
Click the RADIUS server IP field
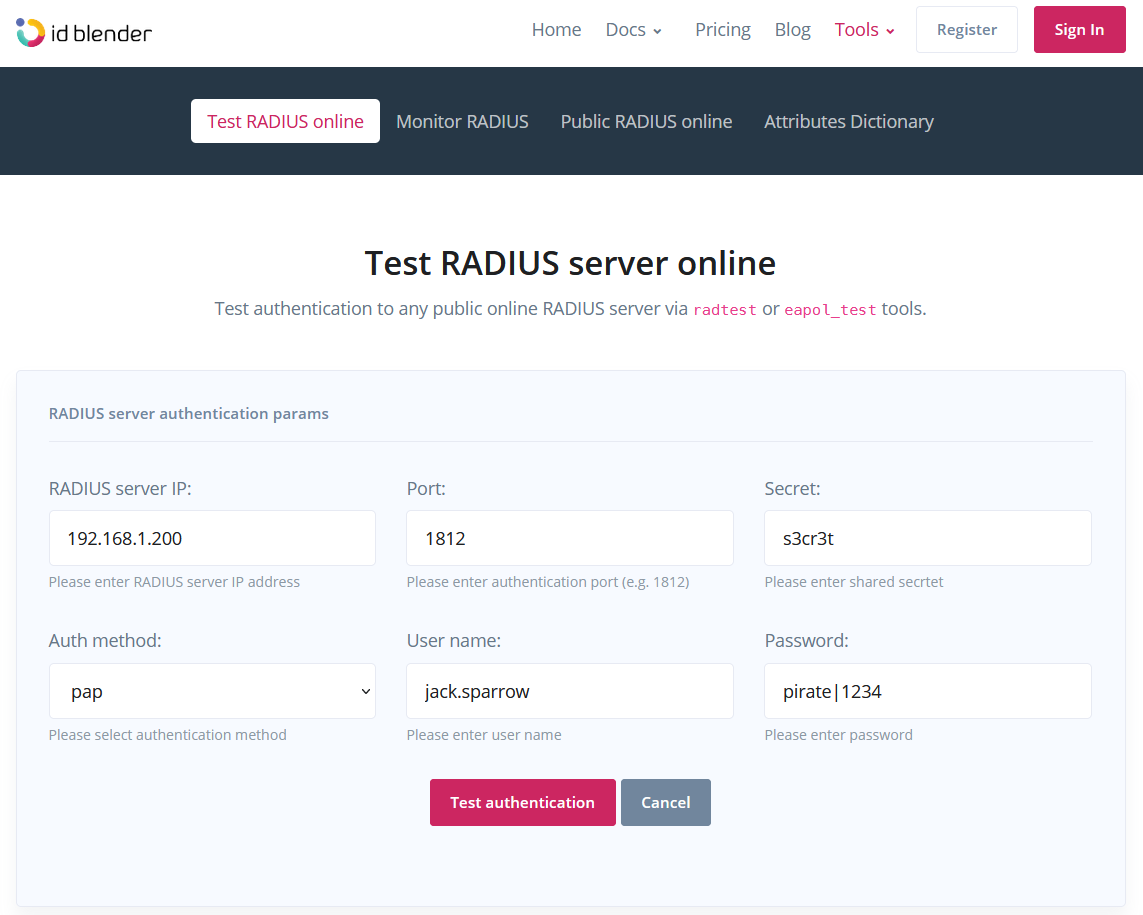(211, 537)
